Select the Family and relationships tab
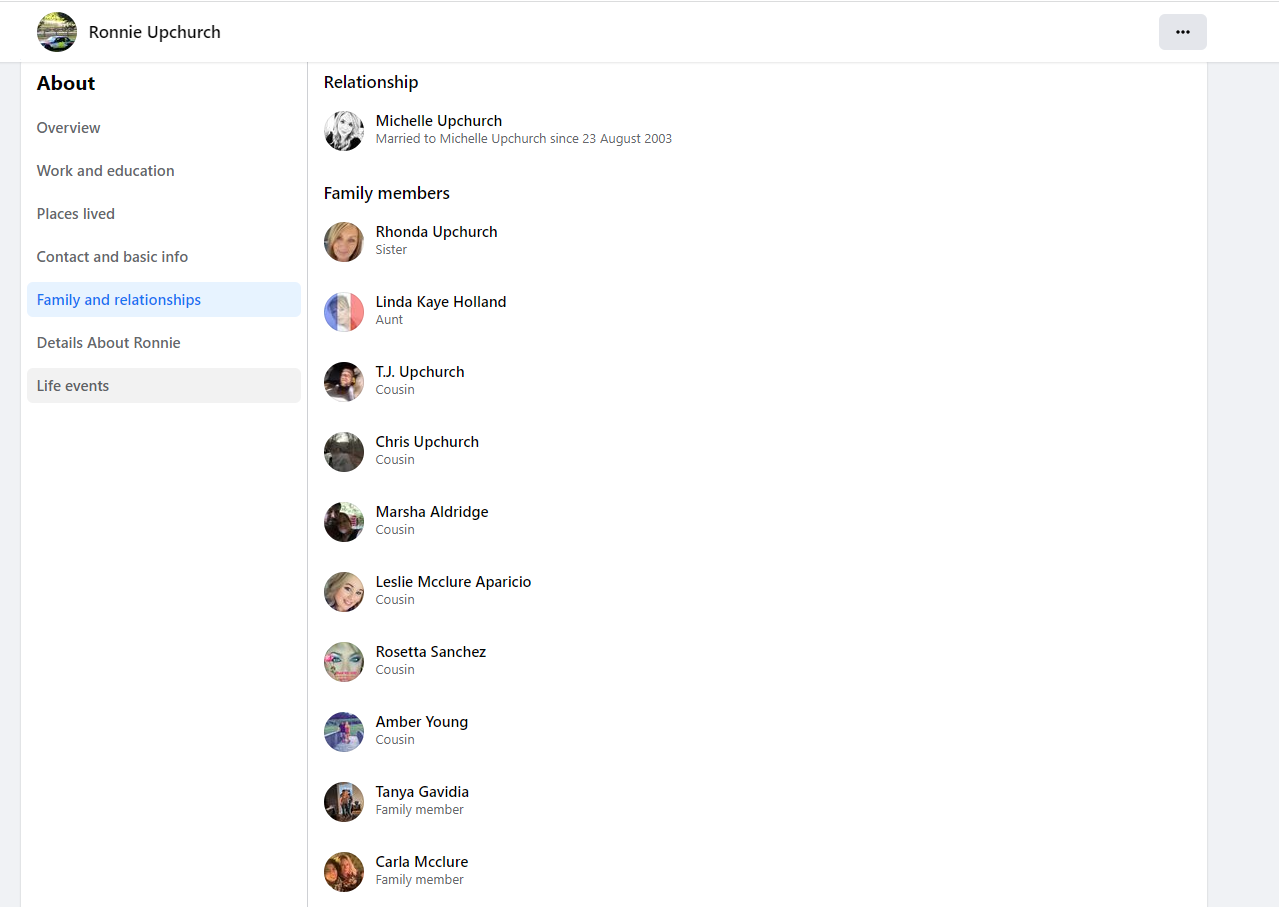Viewport: 1279px width, 907px height. [x=119, y=300]
